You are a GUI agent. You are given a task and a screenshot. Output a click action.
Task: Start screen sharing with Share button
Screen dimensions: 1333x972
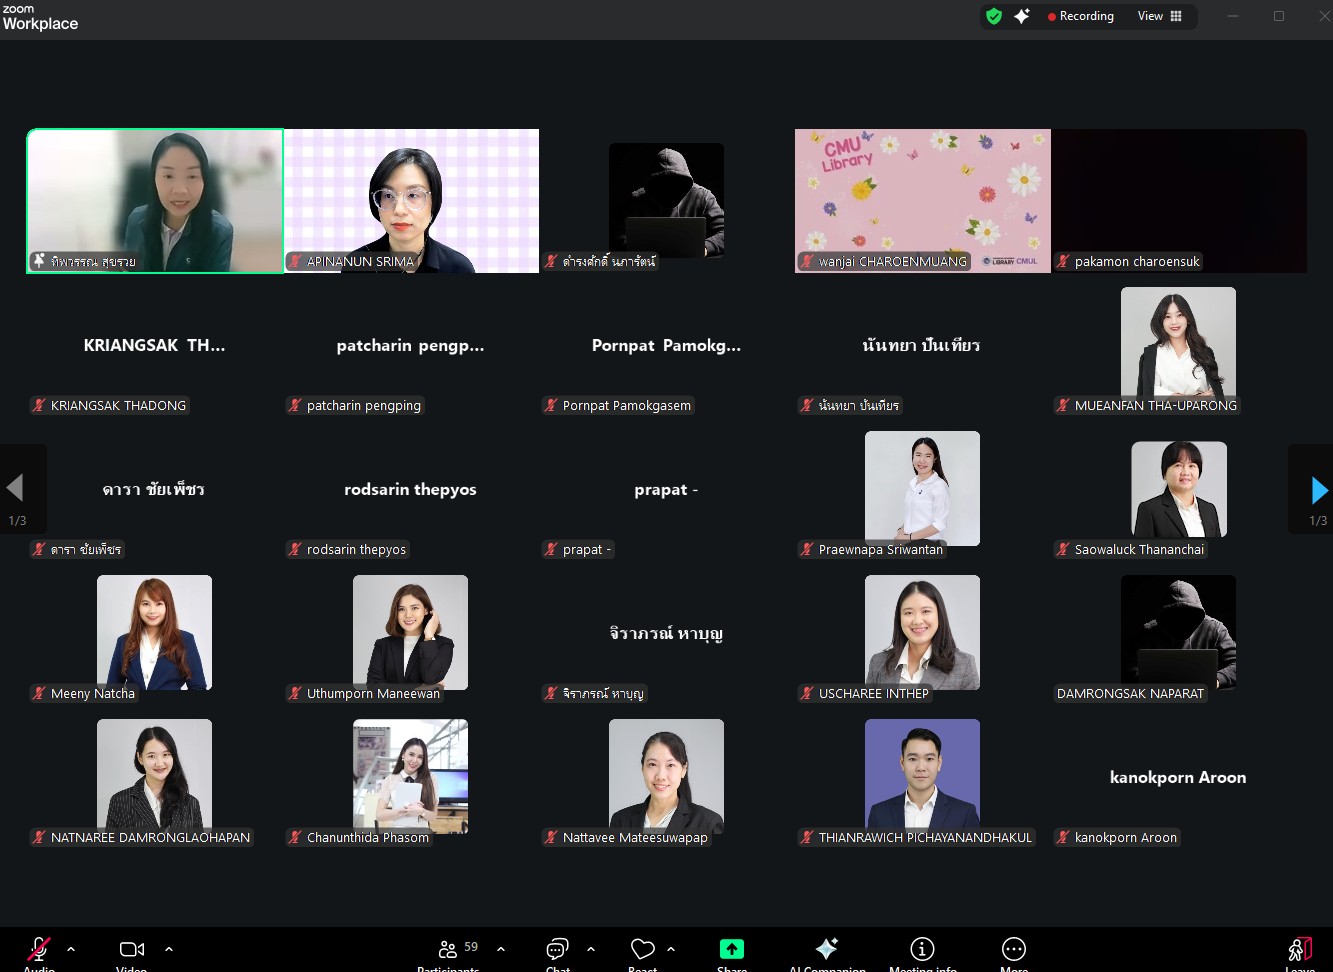tap(732, 950)
